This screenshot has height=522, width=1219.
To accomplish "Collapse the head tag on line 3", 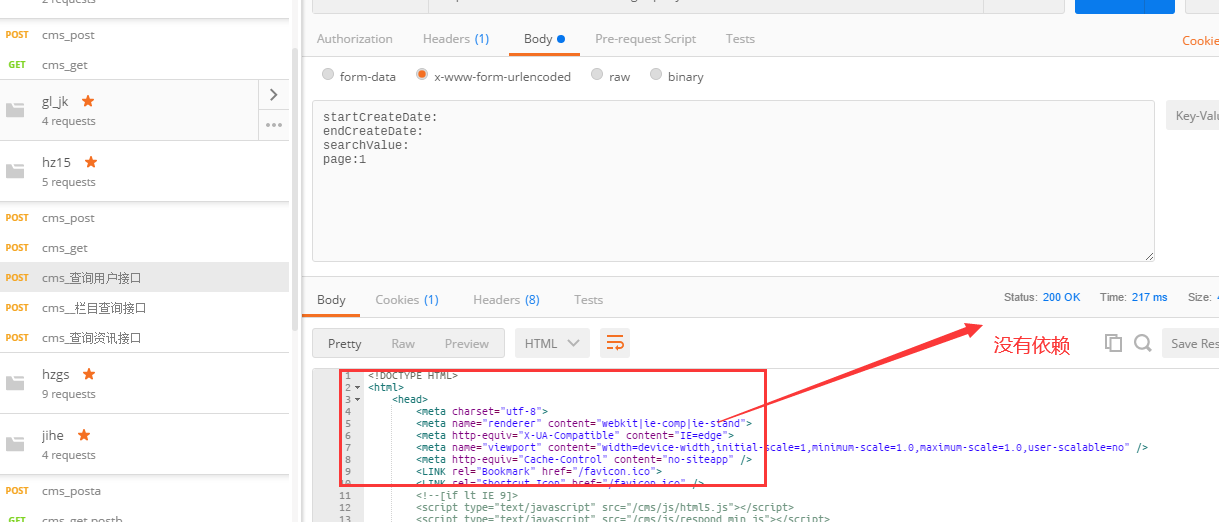I will 357,399.
